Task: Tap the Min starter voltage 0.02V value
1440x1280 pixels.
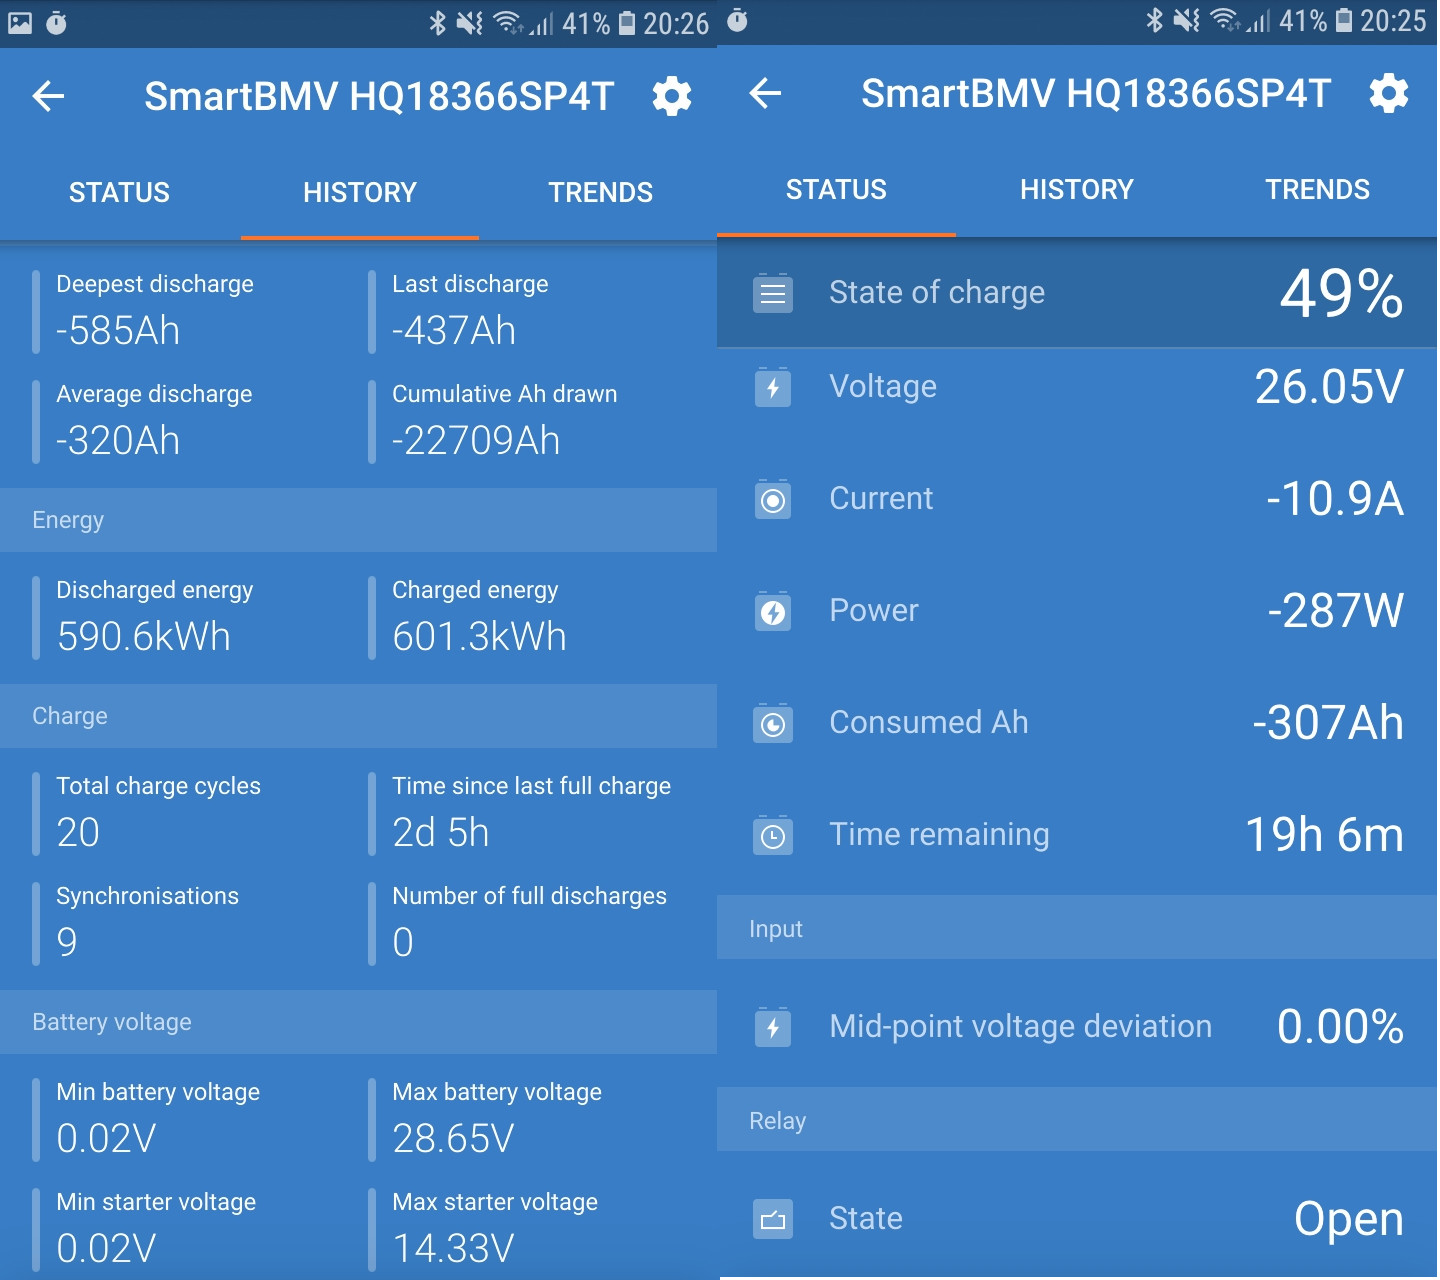Action: 106,1249
